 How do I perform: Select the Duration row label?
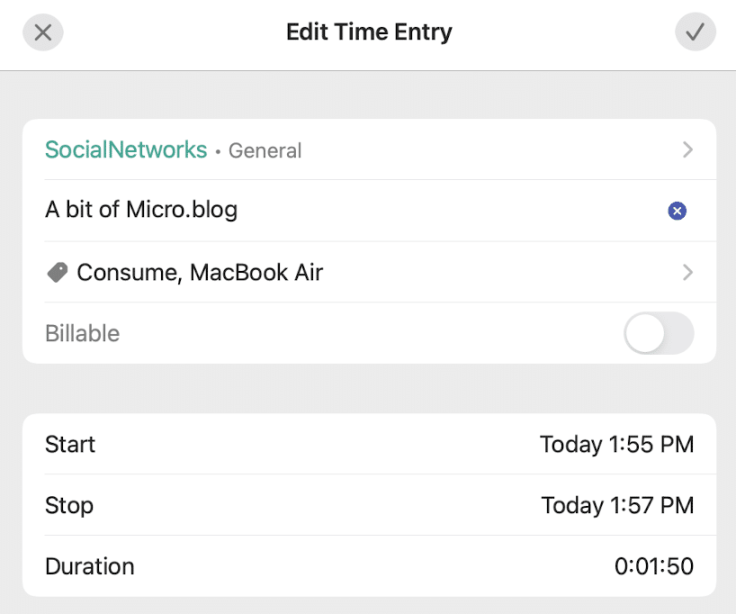click(89, 566)
